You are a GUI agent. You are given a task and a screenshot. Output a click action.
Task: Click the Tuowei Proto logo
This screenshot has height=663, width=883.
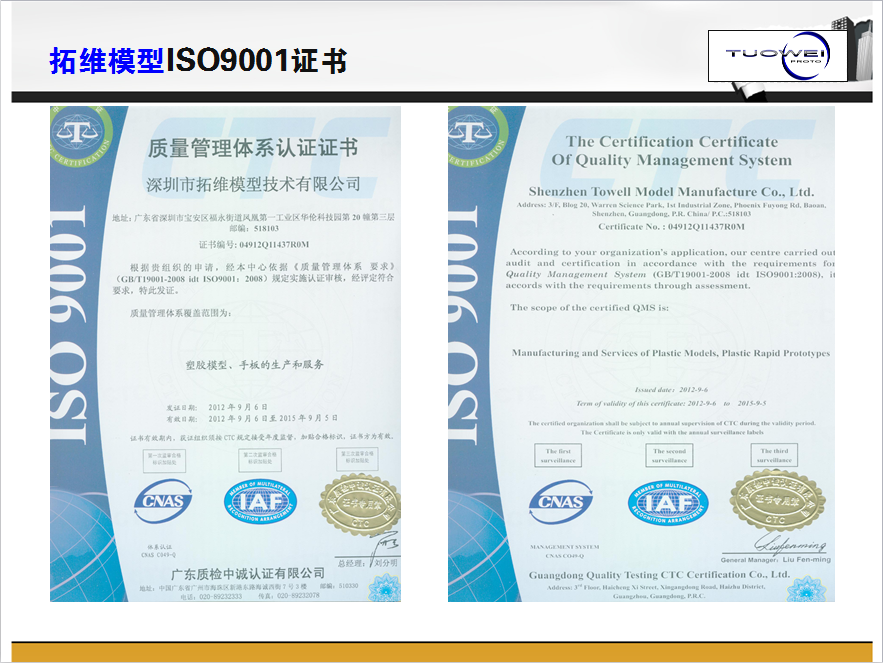click(777, 55)
